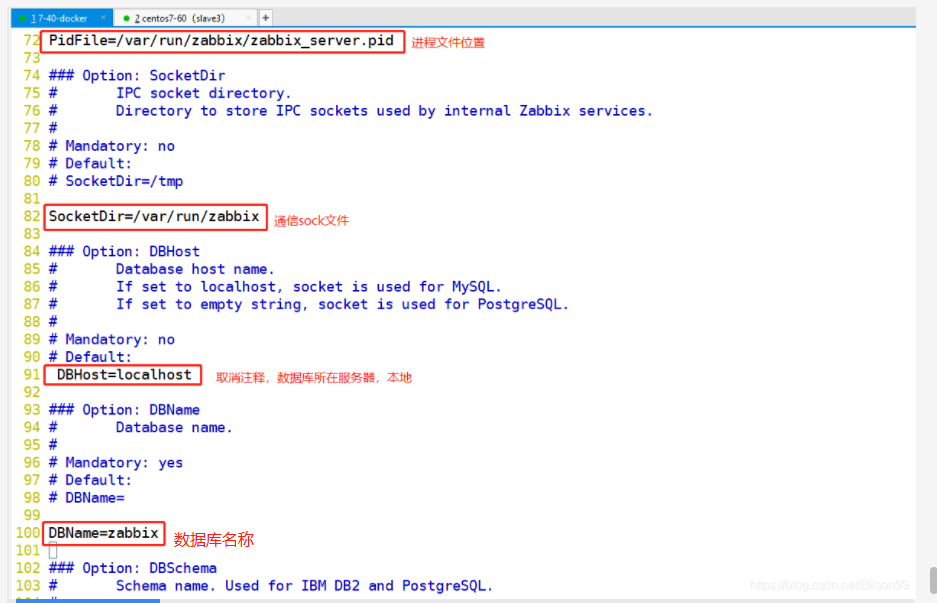The height and width of the screenshot is (603, 937).
Task: Place cursor on empty line 101
Action: (53, 550)
